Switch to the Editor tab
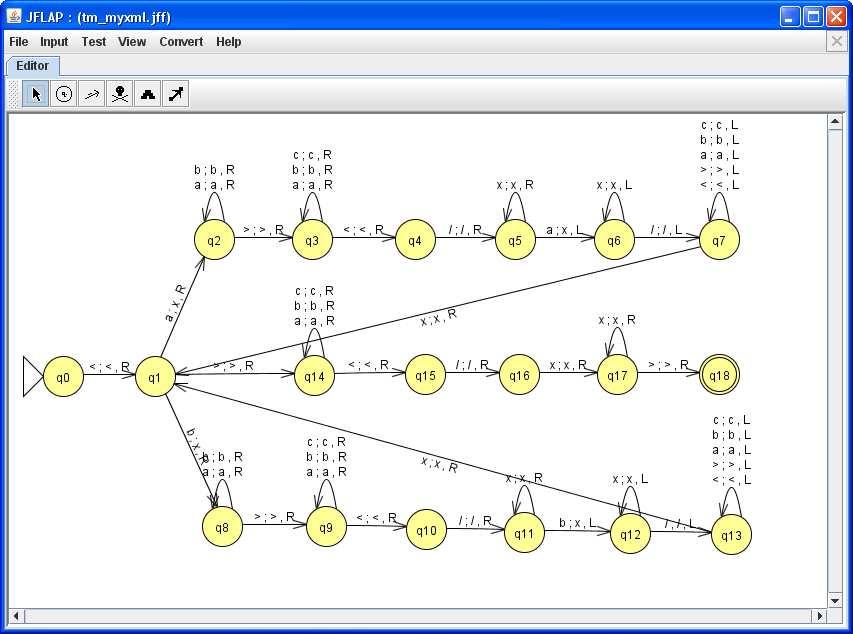 (x=33, y=66)
